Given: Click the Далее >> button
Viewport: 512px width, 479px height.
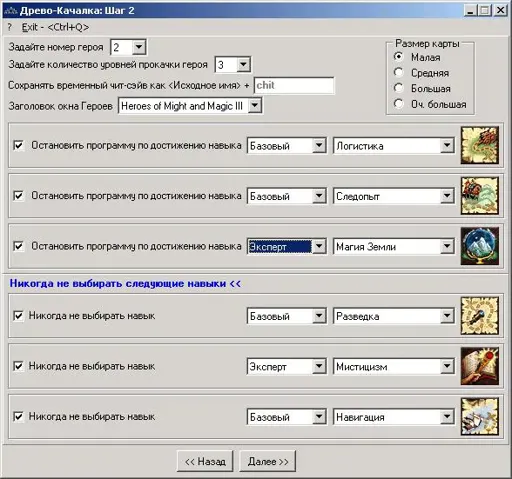Looking at the screenshot, I should (x=268, y=461).
